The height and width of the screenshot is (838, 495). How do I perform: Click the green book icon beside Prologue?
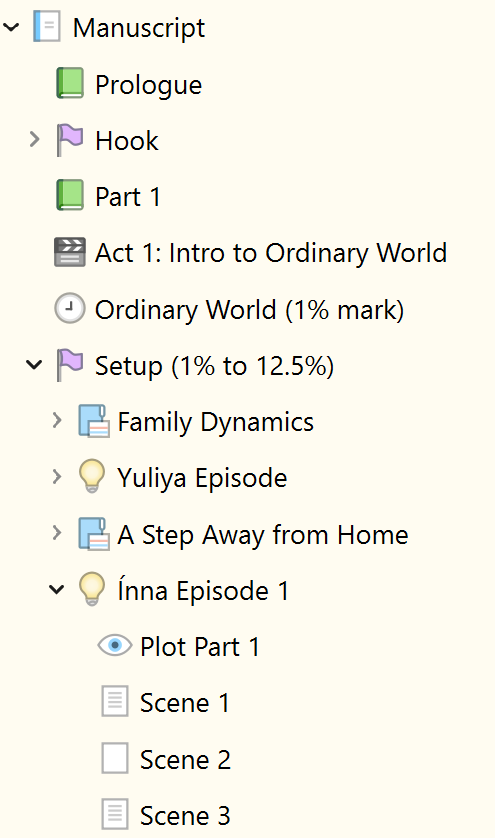point(70,83)
